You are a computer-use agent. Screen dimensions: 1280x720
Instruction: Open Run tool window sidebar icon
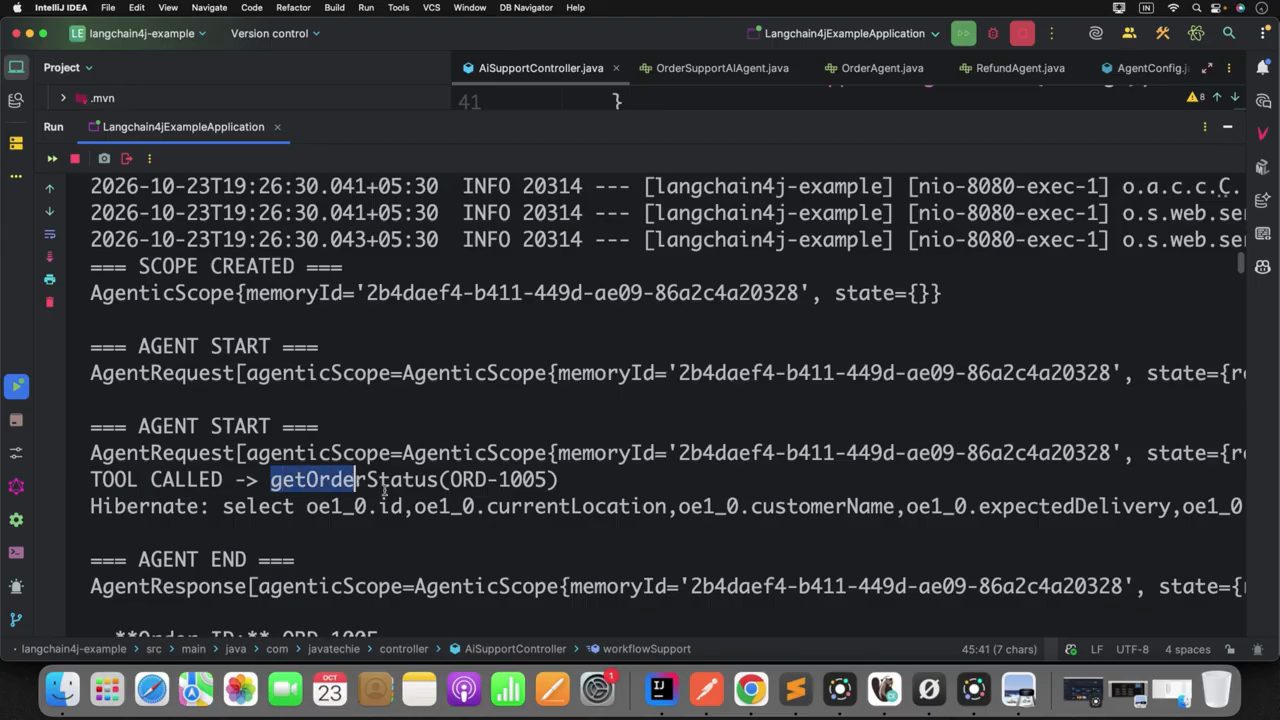(x=16, y=385)
